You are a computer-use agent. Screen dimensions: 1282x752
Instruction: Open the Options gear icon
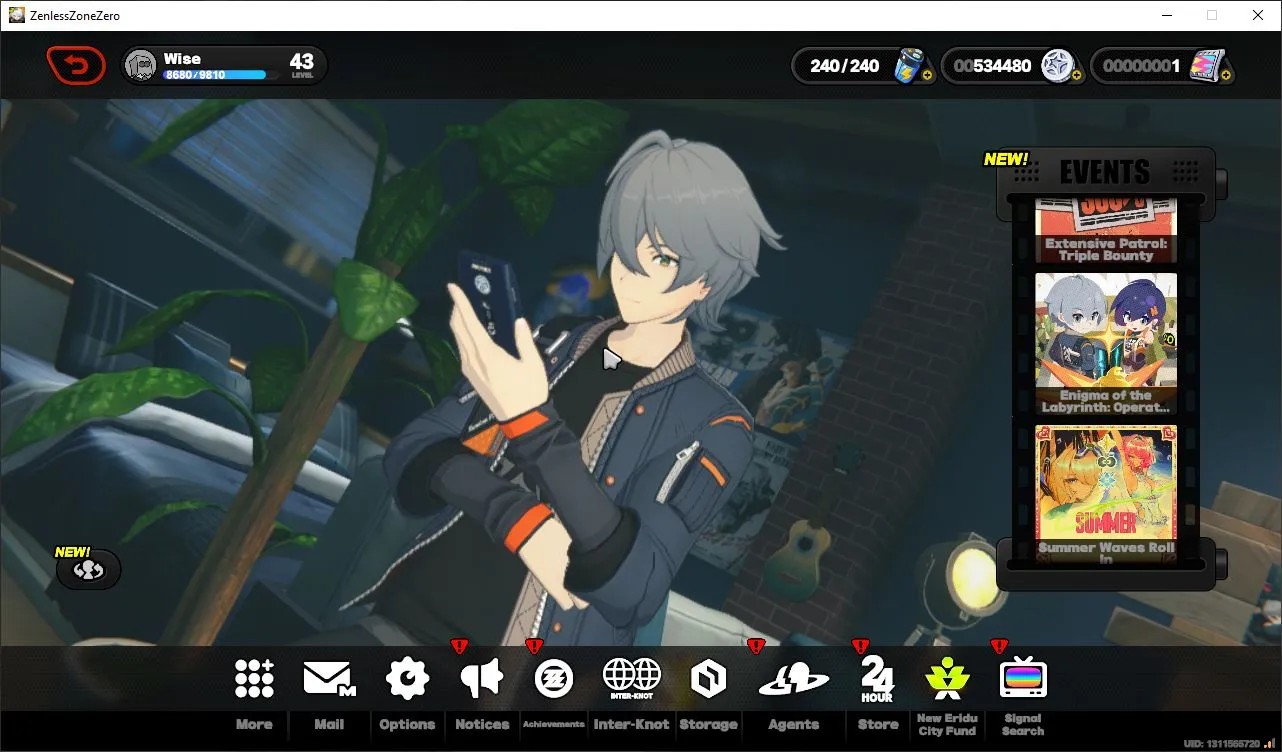click(x=407, y=679)
